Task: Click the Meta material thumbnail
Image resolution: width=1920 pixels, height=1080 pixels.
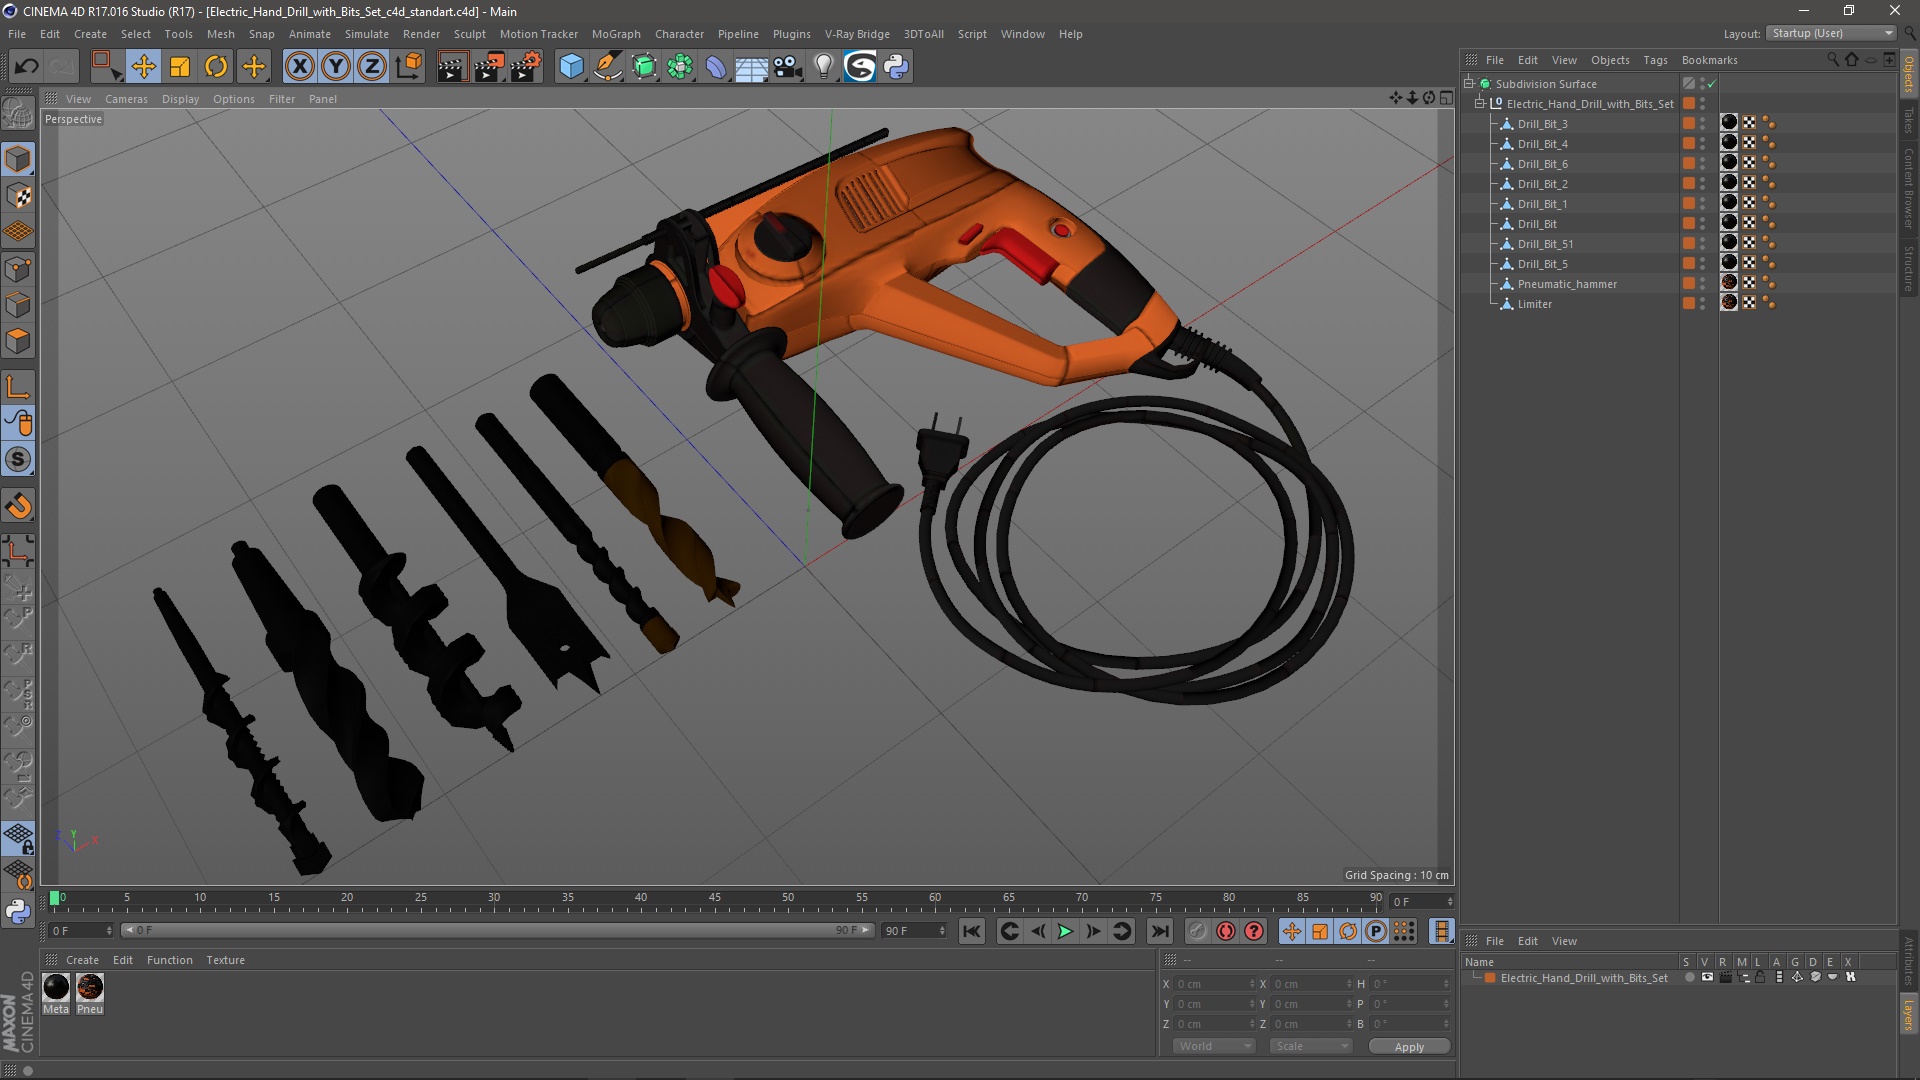Action: 56,987
